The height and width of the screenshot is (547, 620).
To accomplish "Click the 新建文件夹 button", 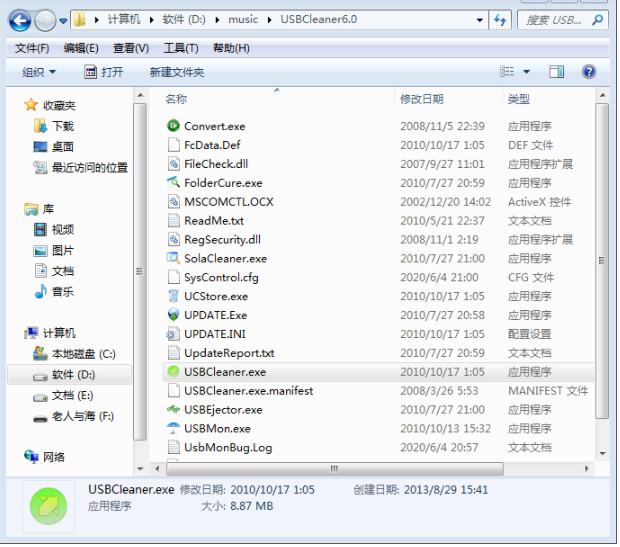I will [x=176, y=72].
